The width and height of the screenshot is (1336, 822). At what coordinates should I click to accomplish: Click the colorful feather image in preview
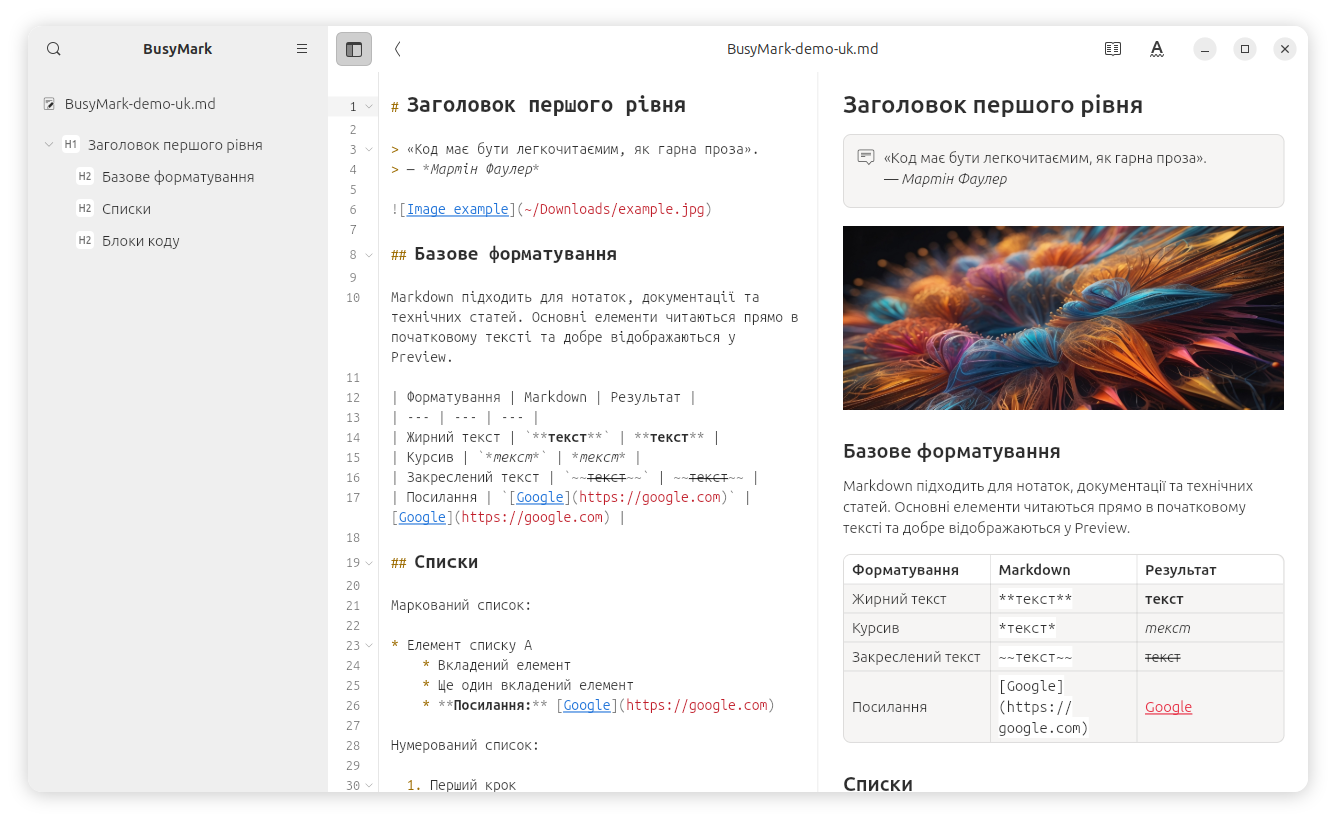(1063, 318)
